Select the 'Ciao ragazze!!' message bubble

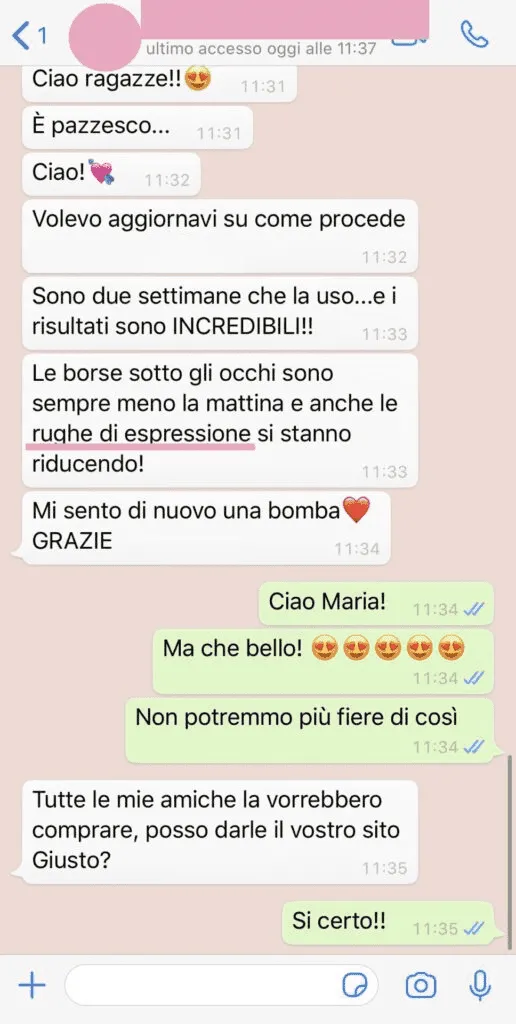click(x=159, y=82)
